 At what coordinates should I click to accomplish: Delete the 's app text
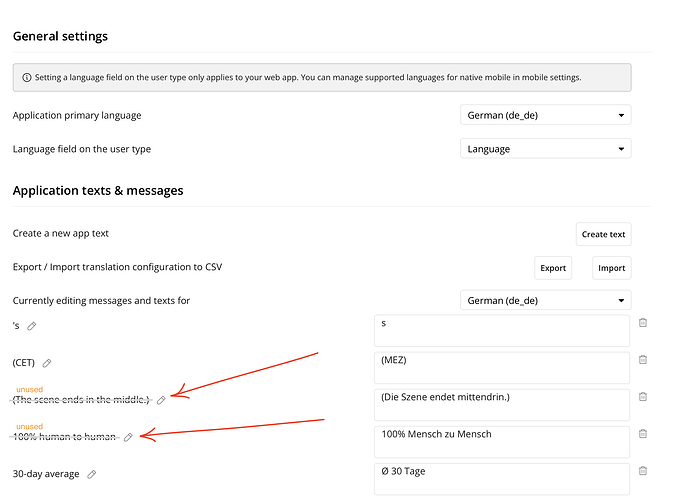(643, 322)
